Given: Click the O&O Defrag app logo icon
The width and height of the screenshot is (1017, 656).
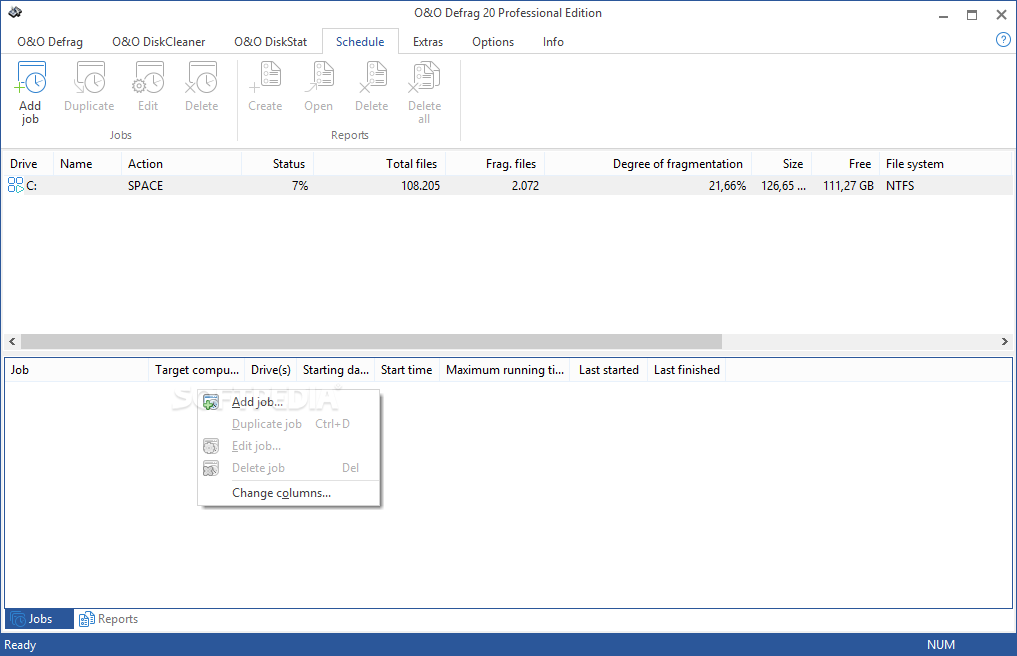Looking at the screenshot, I should (15, 12).
